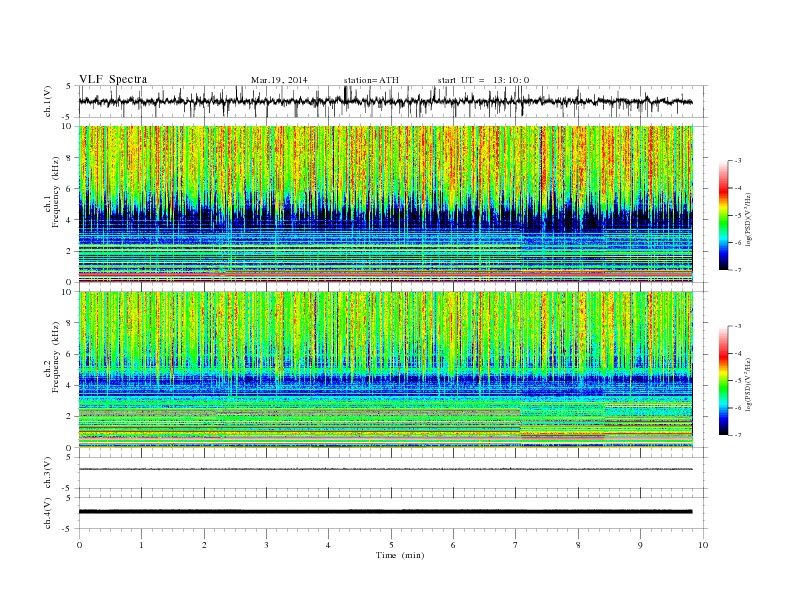792x612 pixels.
Task: Click time axis tick label '1'
Action: (x=141, y=545)
